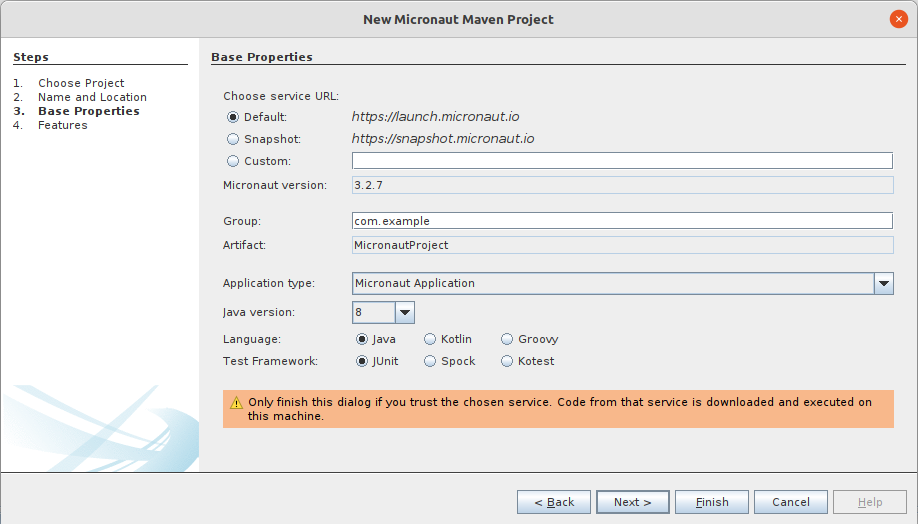
Task: Cancel the new project wizard
Action: pos(791,502)
